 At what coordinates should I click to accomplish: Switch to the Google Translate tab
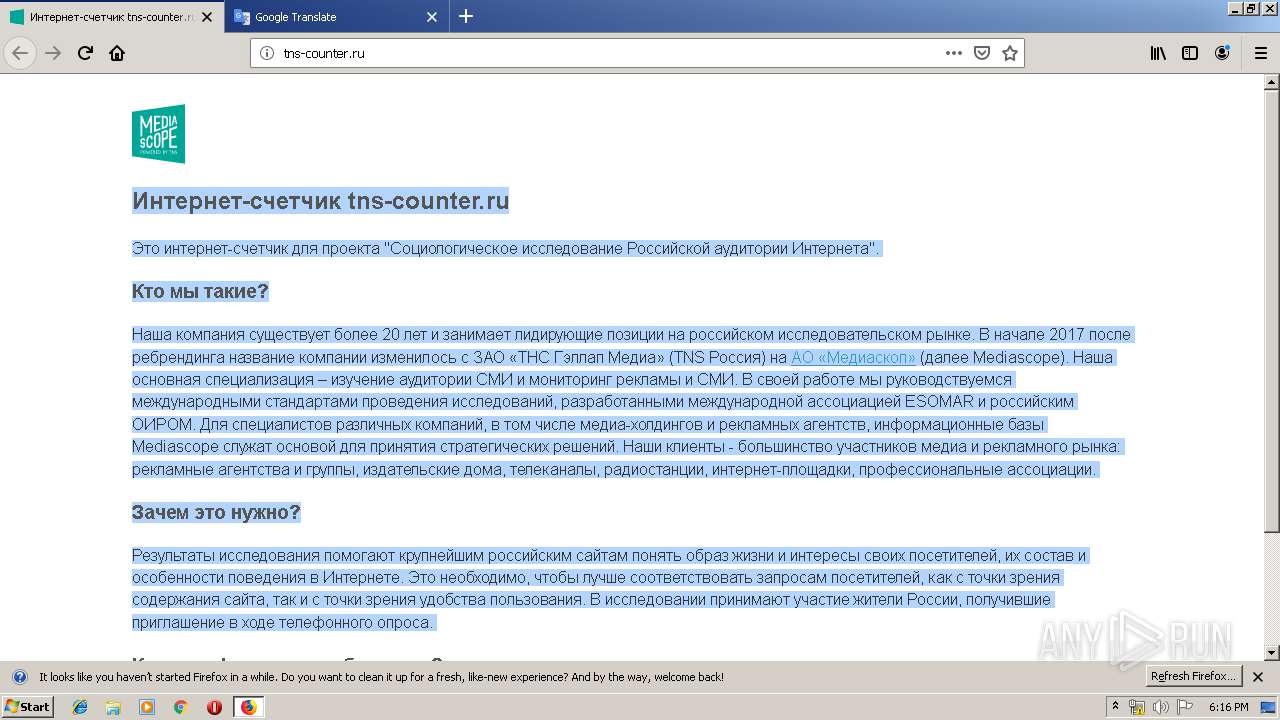(x=337, y=17)
